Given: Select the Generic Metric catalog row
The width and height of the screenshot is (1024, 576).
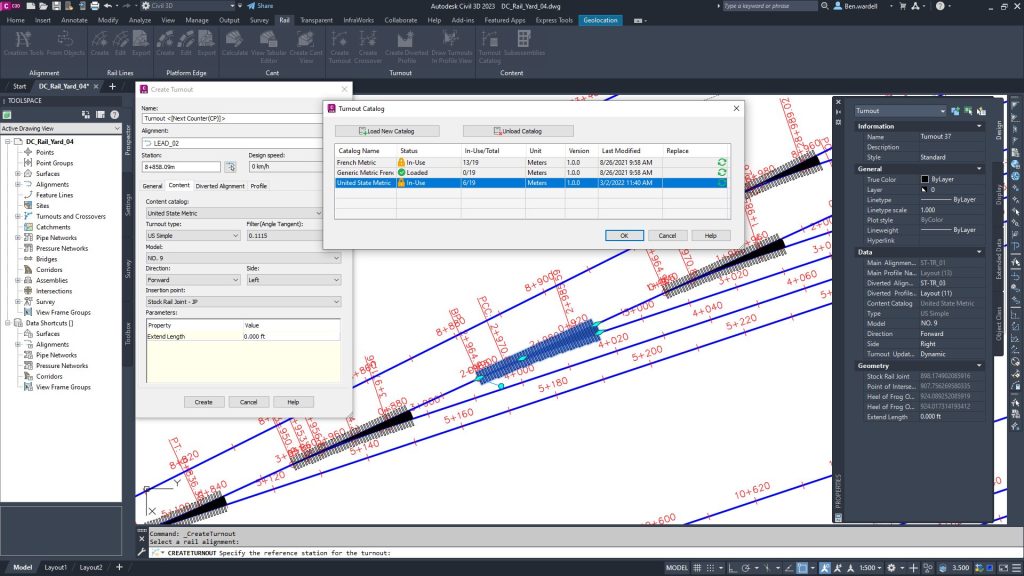Looking at the screenshot, I should [365, 173].
